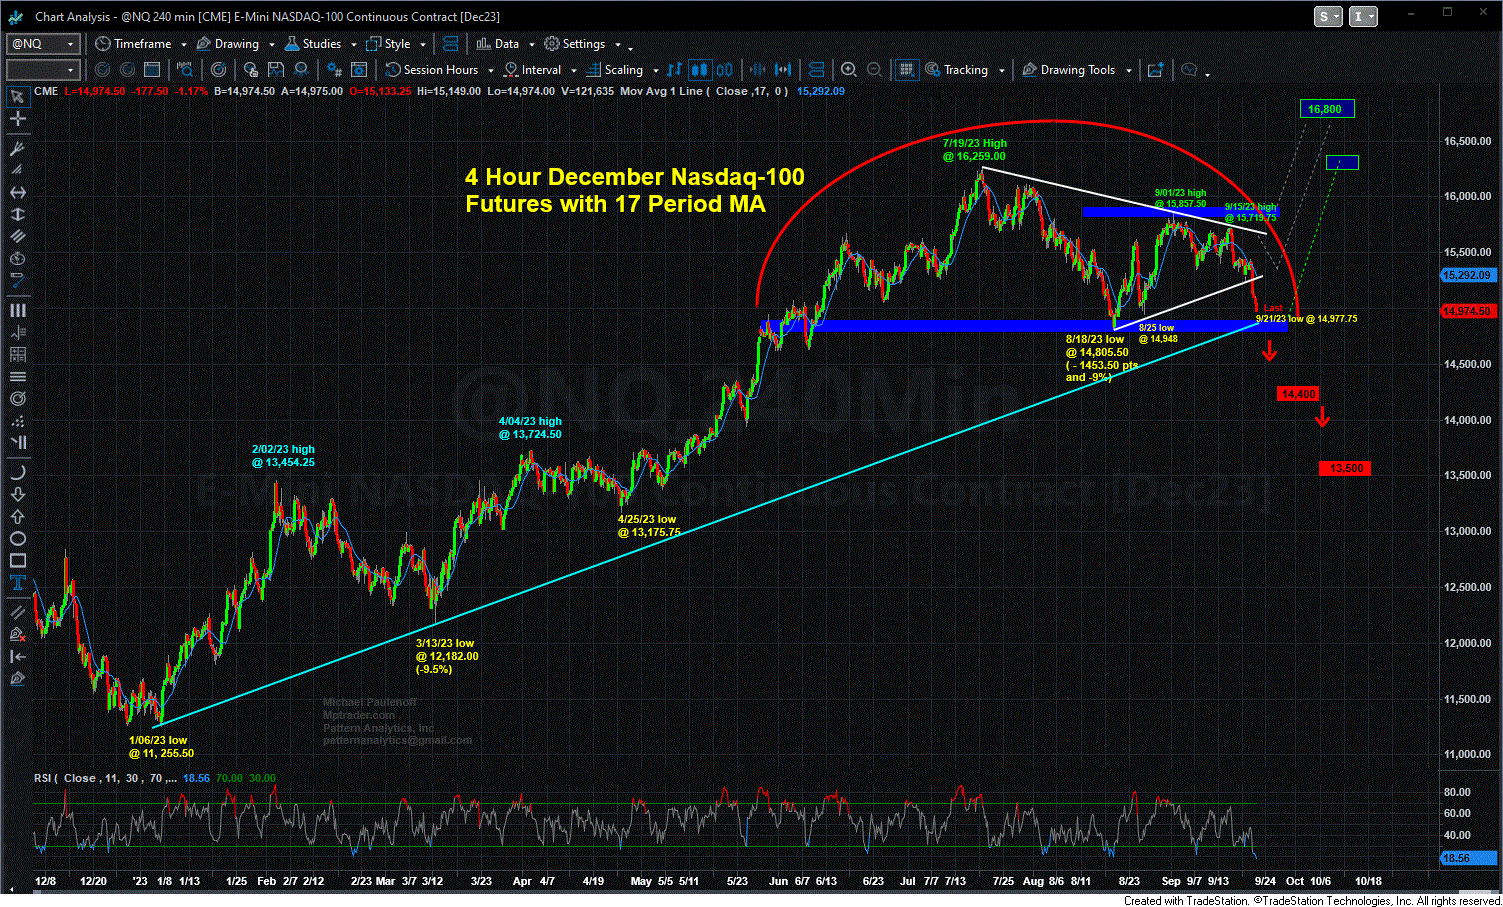Image resolution: width=1503 pixels, height=907 pixels.
Task: Pick the up arrow drawing tool
Action: pos(17,517)
